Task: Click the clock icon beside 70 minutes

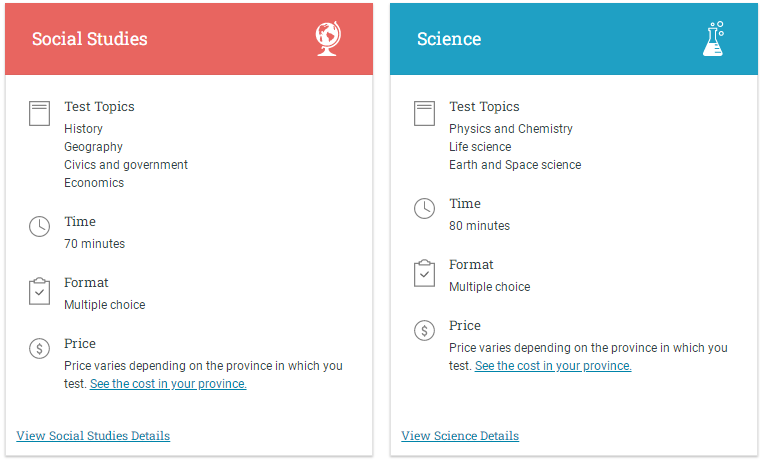Action: (x=39, y=226)
